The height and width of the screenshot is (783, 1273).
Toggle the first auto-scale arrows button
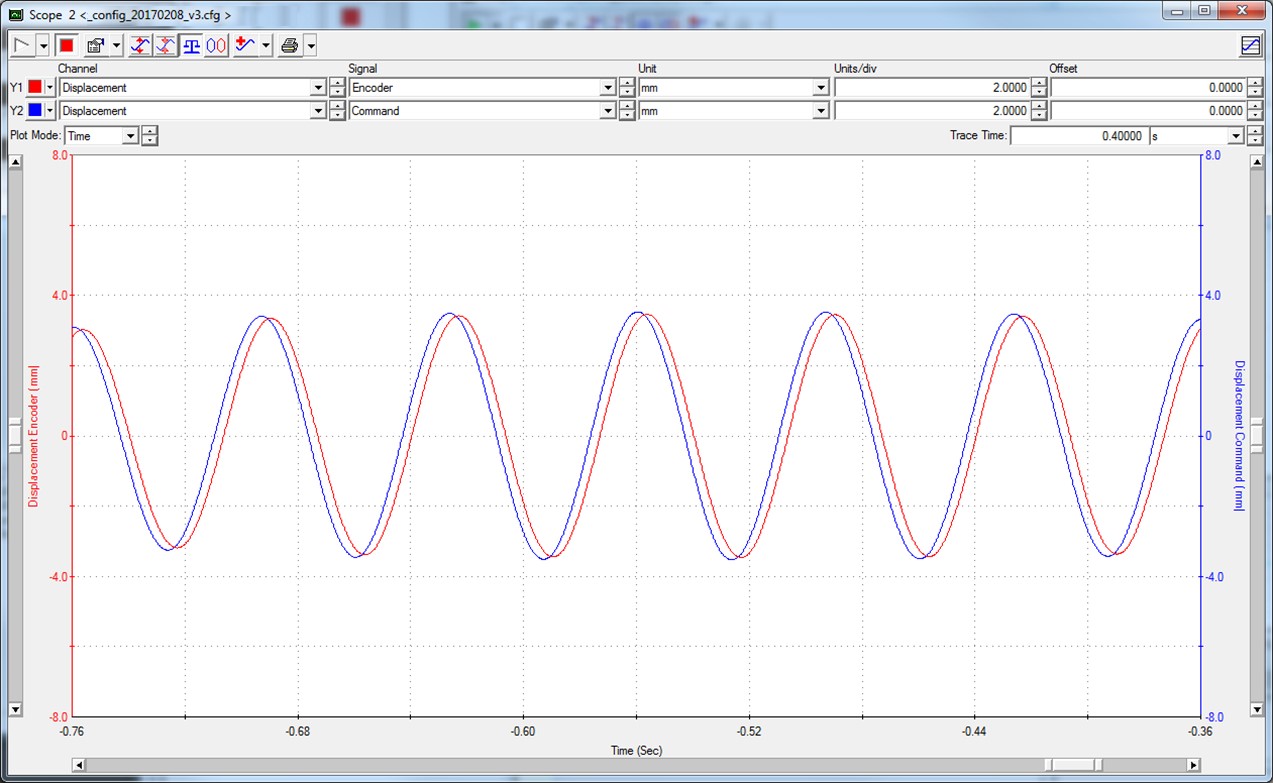[x=141, y=45]
